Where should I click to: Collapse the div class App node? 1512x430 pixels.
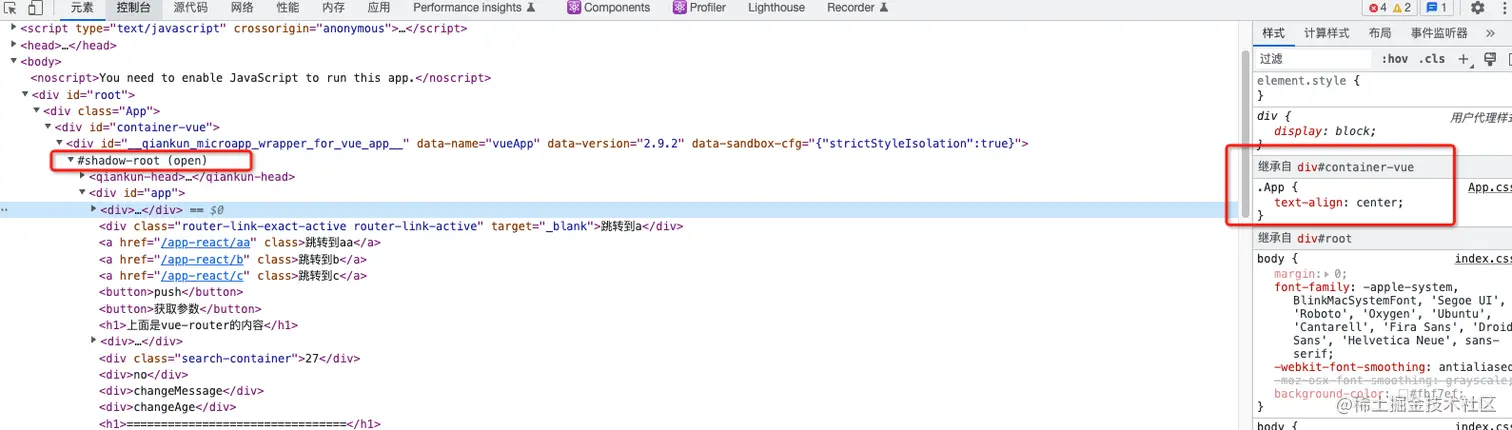coord(36,110)
